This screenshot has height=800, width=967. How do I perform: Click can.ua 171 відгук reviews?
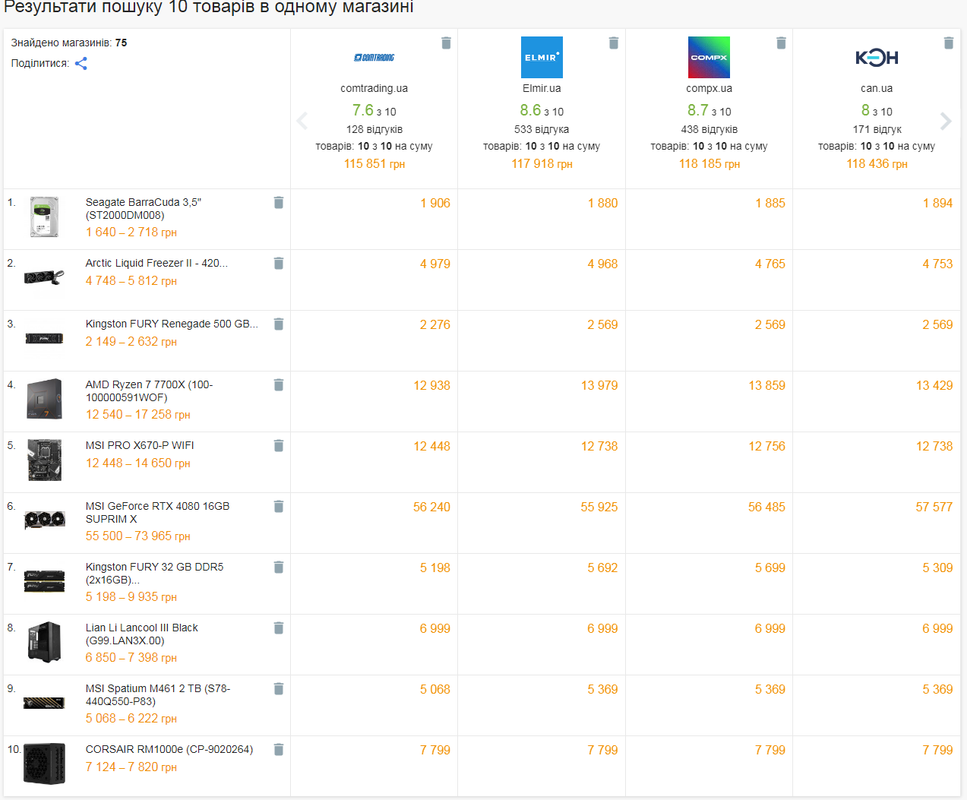[876, 130]
